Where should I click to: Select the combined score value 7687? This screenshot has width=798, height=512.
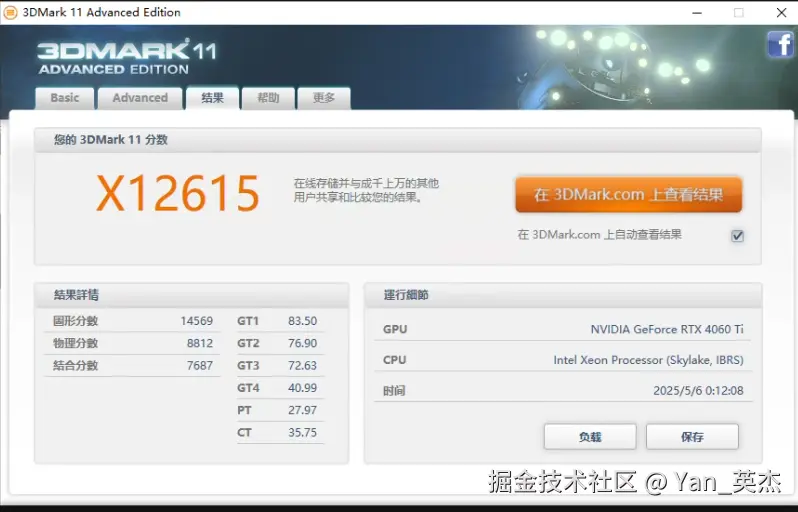point(200,365)
